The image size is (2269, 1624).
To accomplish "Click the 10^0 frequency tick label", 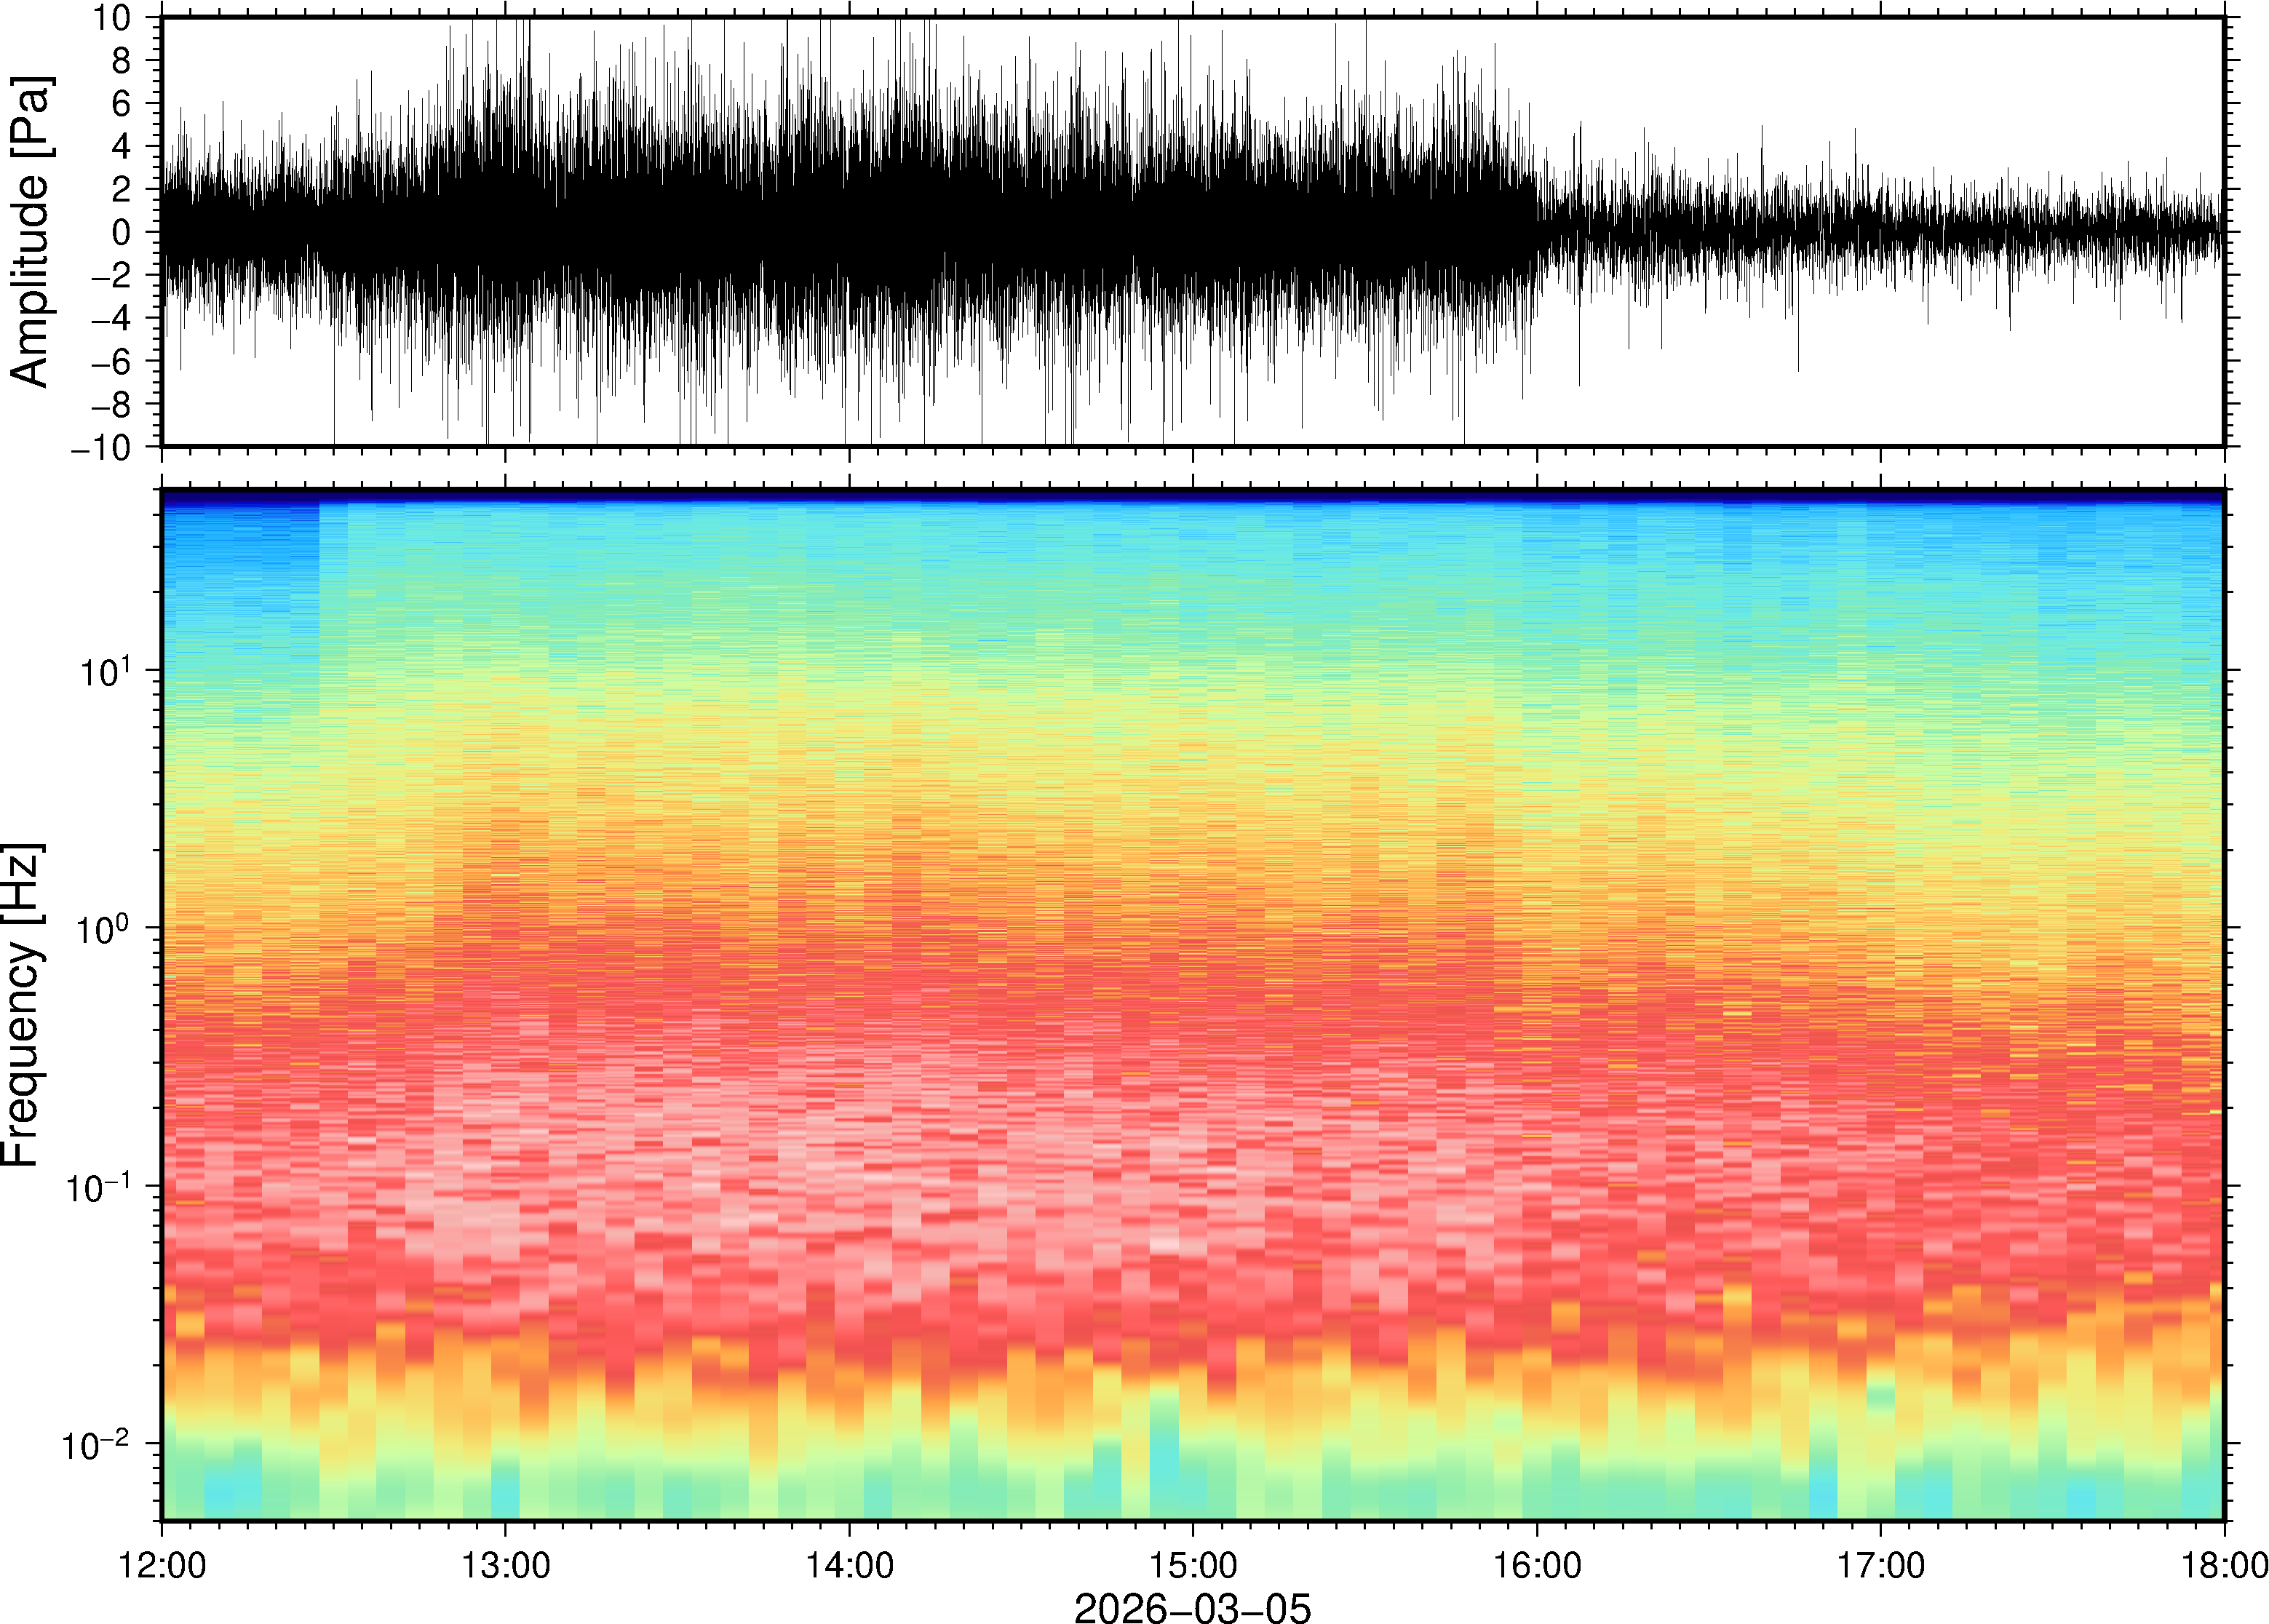I will [x=104, y=929].
